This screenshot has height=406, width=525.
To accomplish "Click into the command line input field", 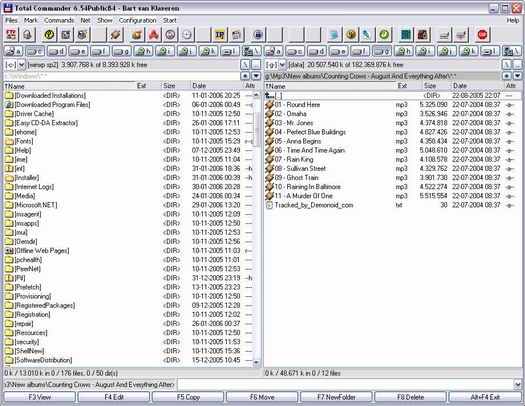I will [x=345, y=384].
